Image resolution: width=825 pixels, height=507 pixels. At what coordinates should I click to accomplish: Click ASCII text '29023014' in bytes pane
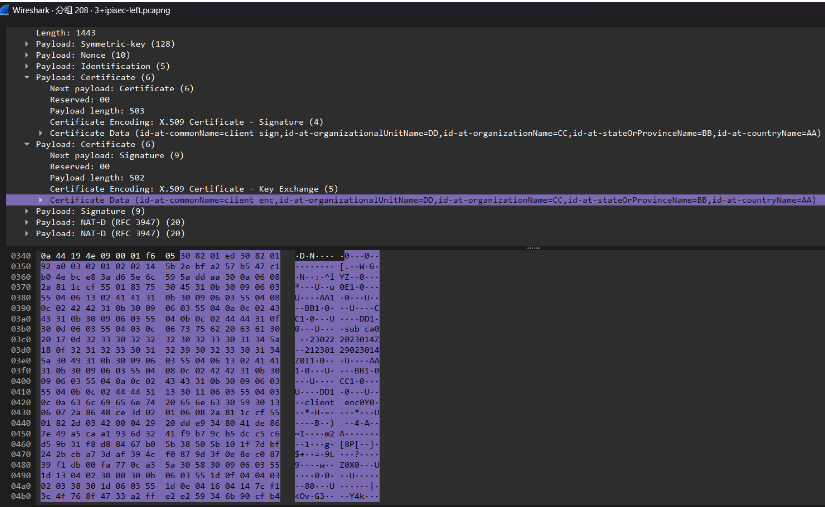pos(359,350)
